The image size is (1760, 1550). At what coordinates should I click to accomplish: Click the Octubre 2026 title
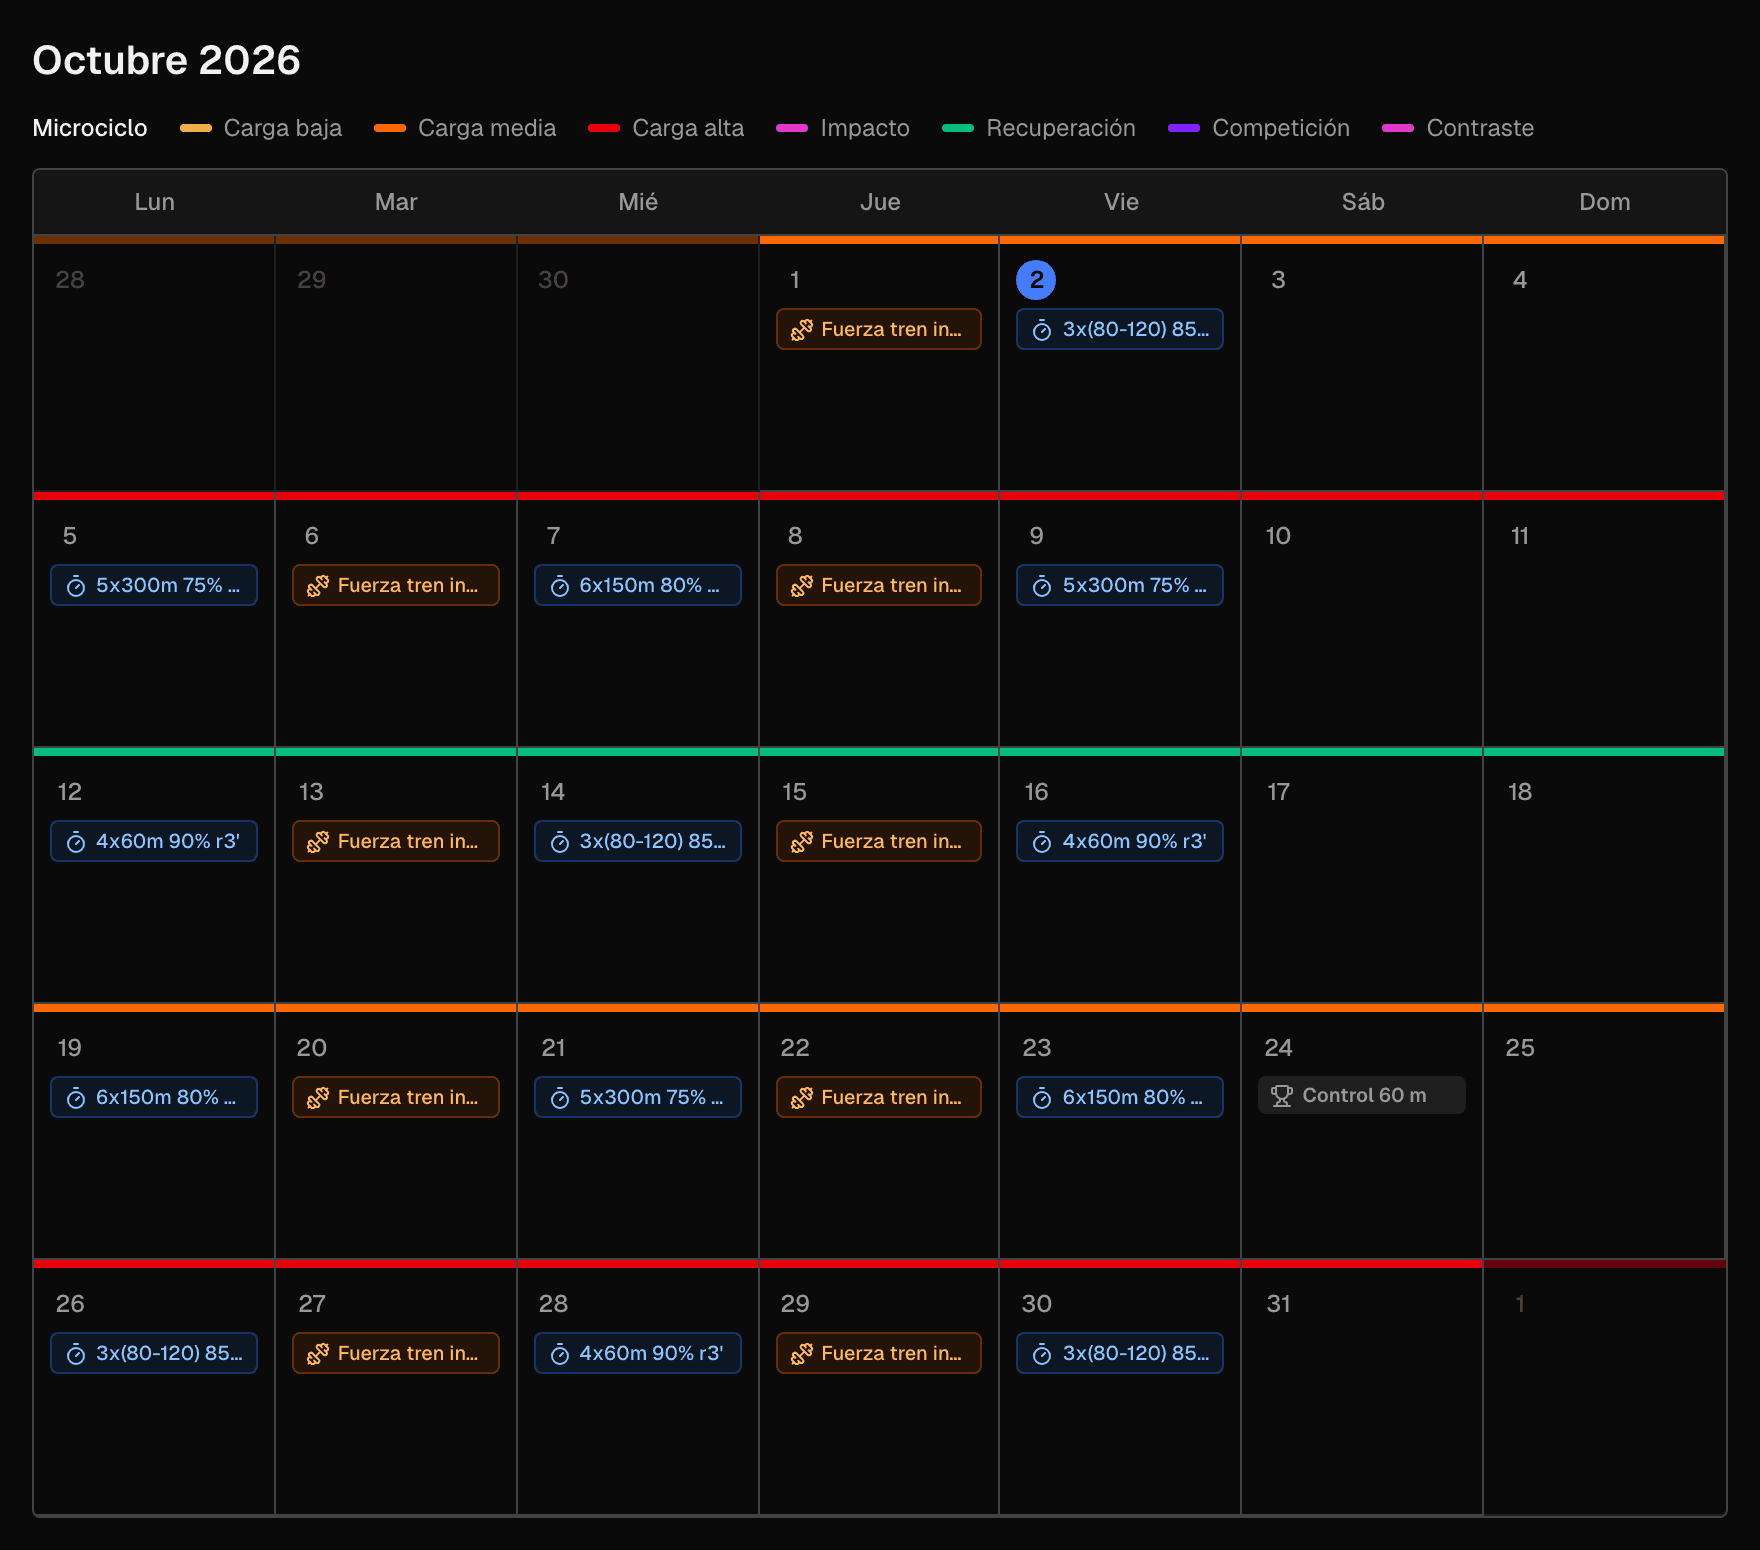[166, 60]
